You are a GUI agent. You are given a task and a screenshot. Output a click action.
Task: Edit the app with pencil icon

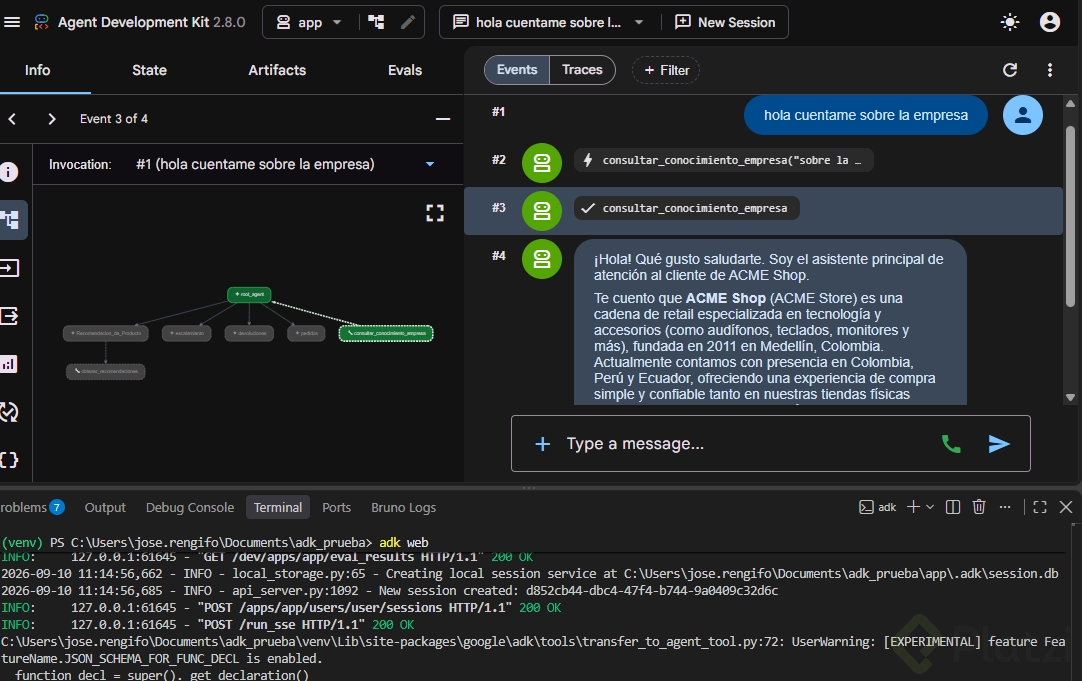coord(408,22)
